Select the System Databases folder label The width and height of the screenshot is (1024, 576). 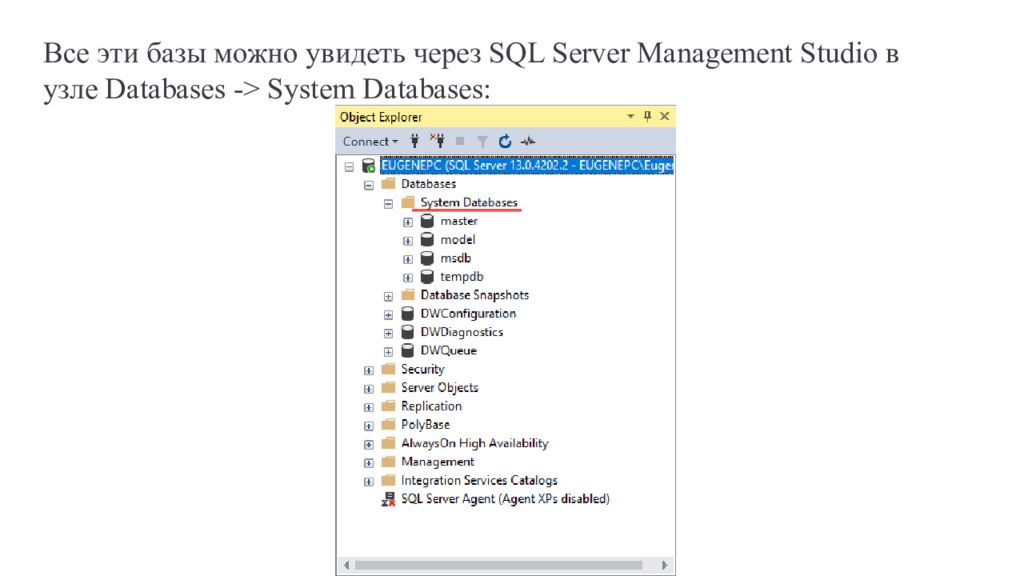pyautogui.click(x=469, y=202)
